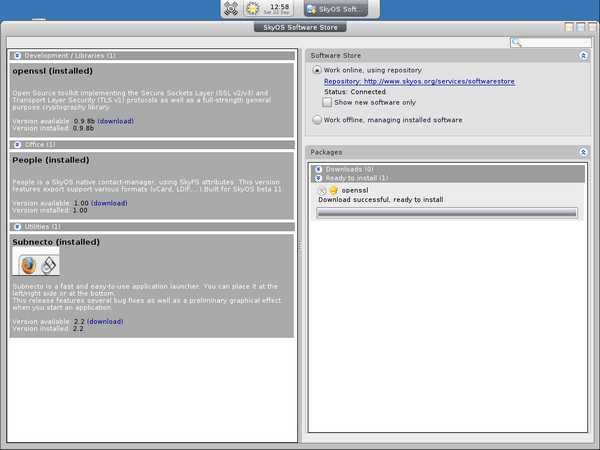Screen dimensions: 600x450
Task: Click the Subnecto (installed) heading
Action: pyautogui.click(x=56, y=242)
